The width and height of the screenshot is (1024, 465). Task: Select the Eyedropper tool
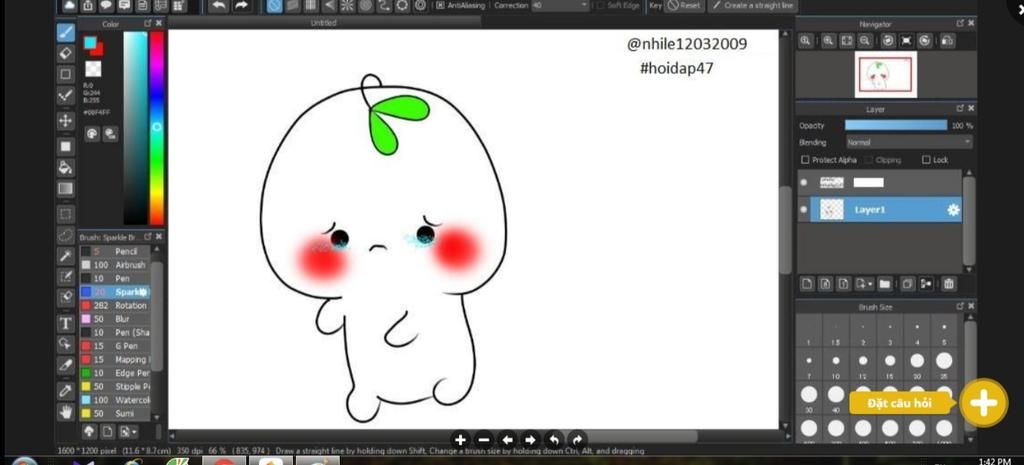point(65,391)
